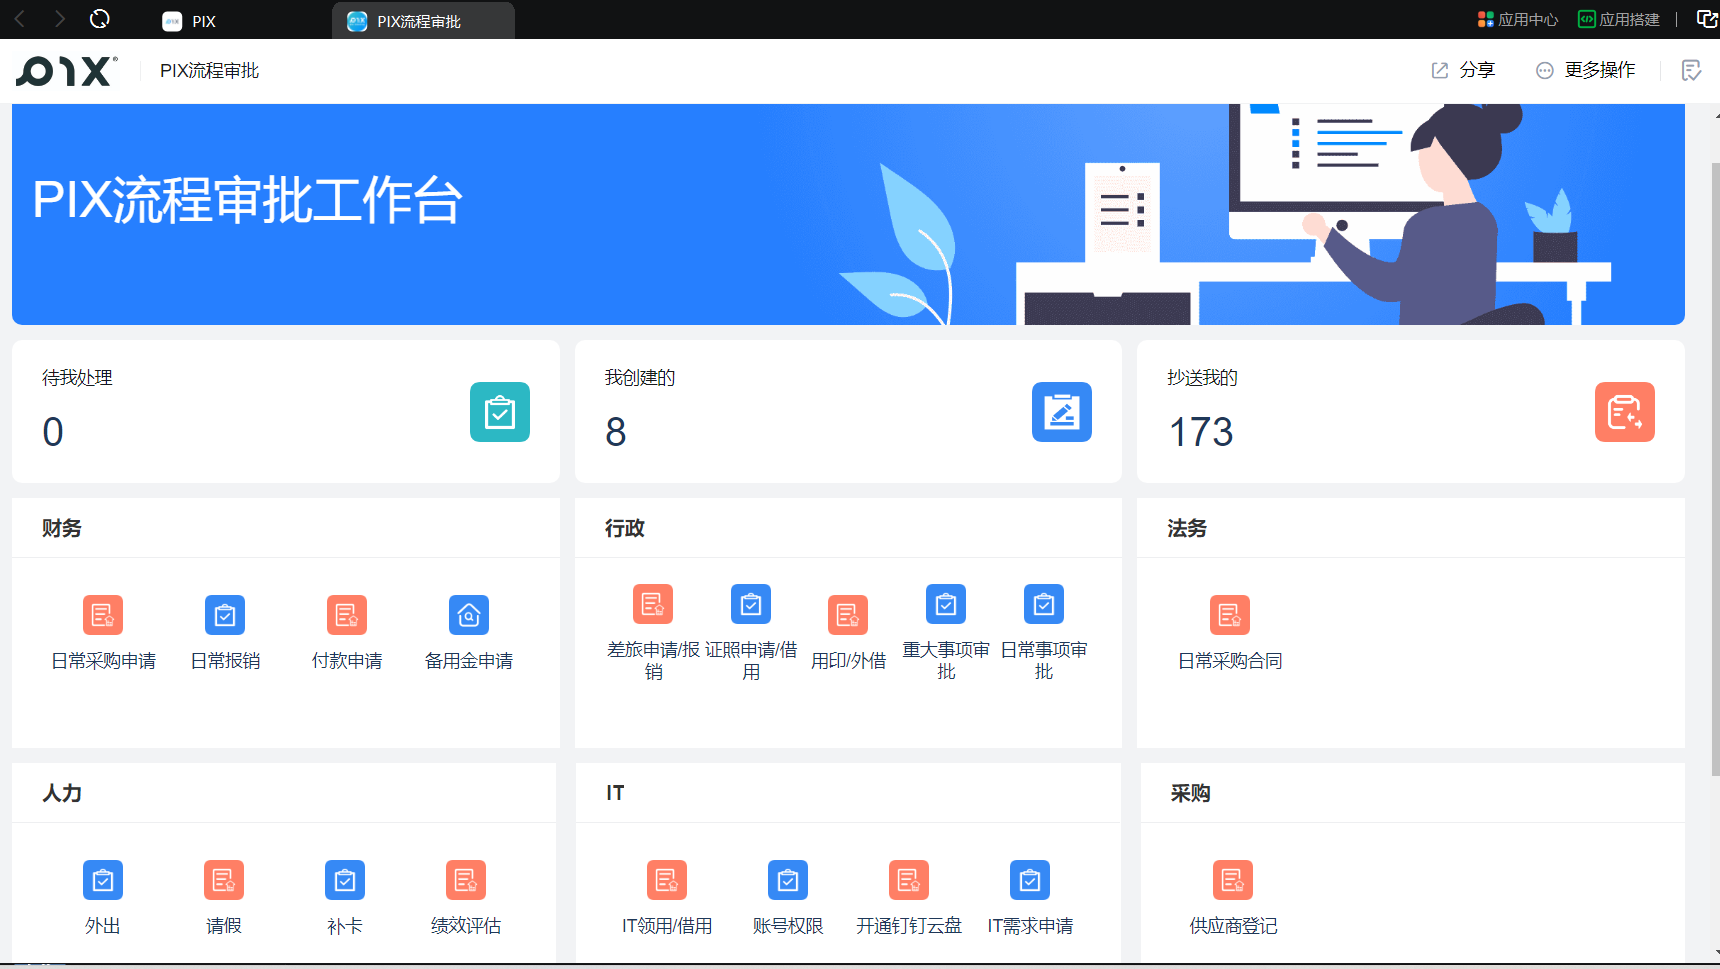Viewport: 1720px width, 969px height.
Task: Click the 我创建的 count 8
Action: [616, 432]
